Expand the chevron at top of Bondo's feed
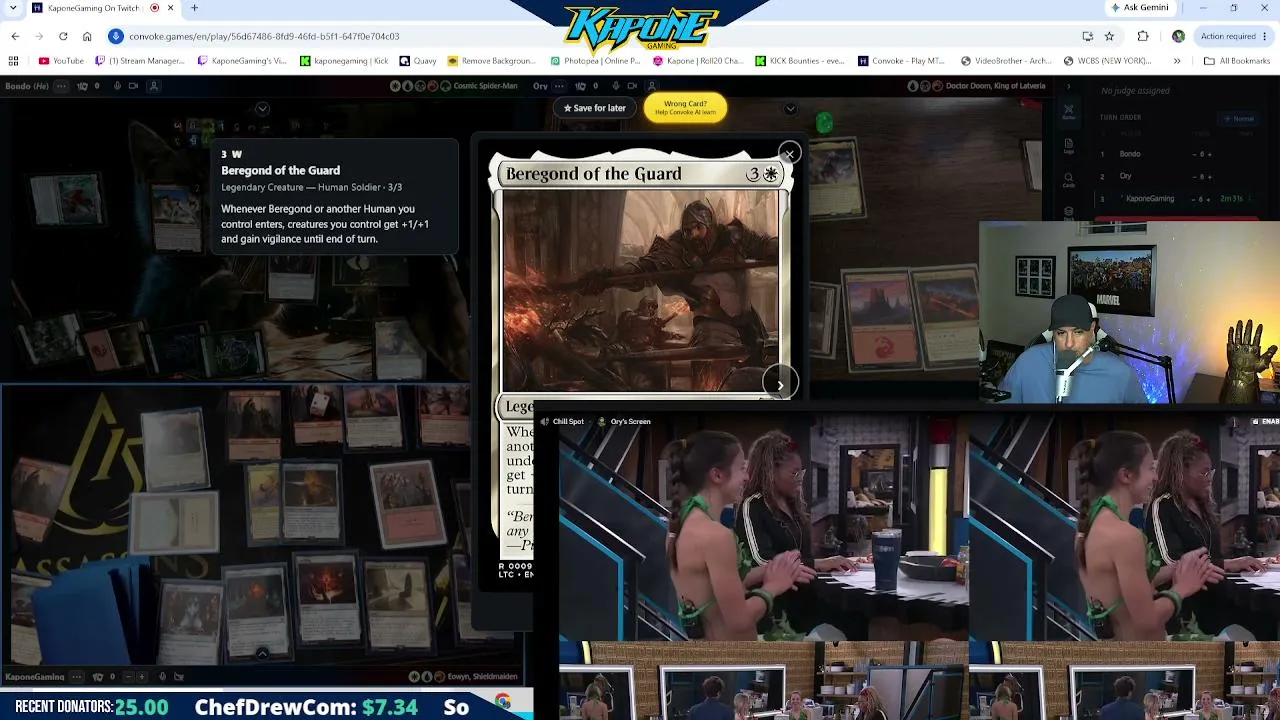This screenshot has width=1280, height=720. 262,108
